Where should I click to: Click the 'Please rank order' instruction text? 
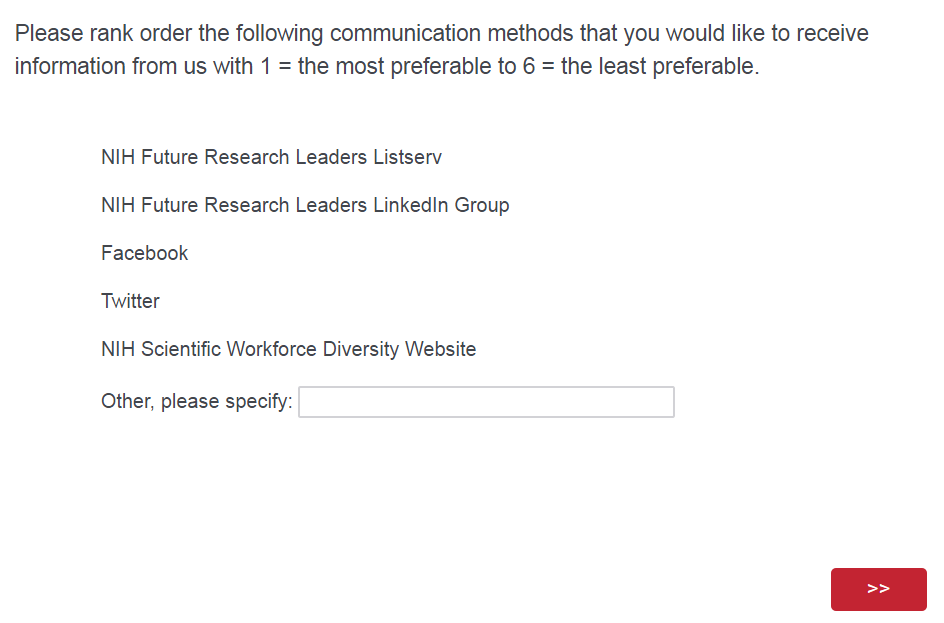[98, 33]
